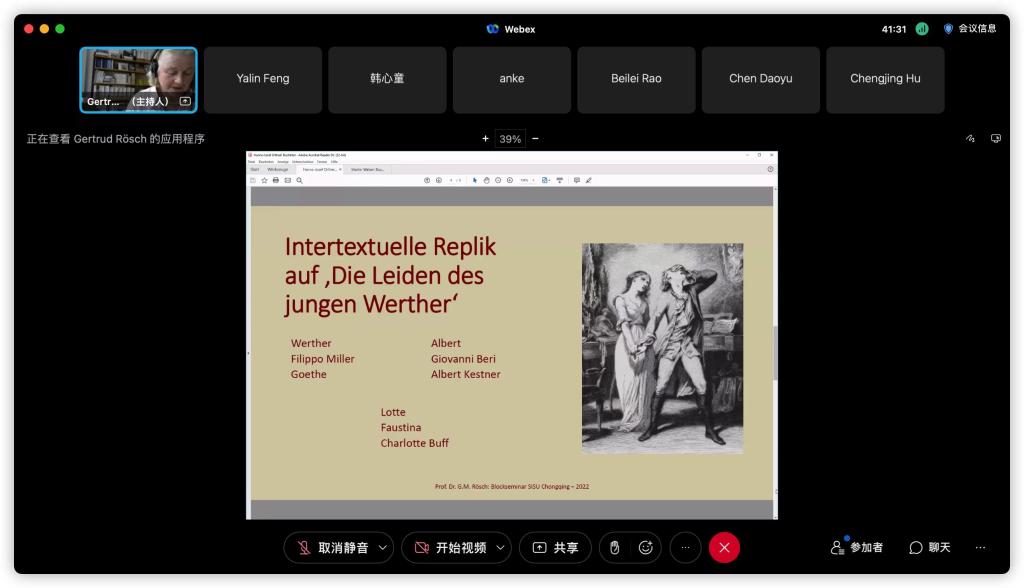Open meeting info (会议信息)
The height and width of the screenshot is (588, 1024).
[969, 29]
